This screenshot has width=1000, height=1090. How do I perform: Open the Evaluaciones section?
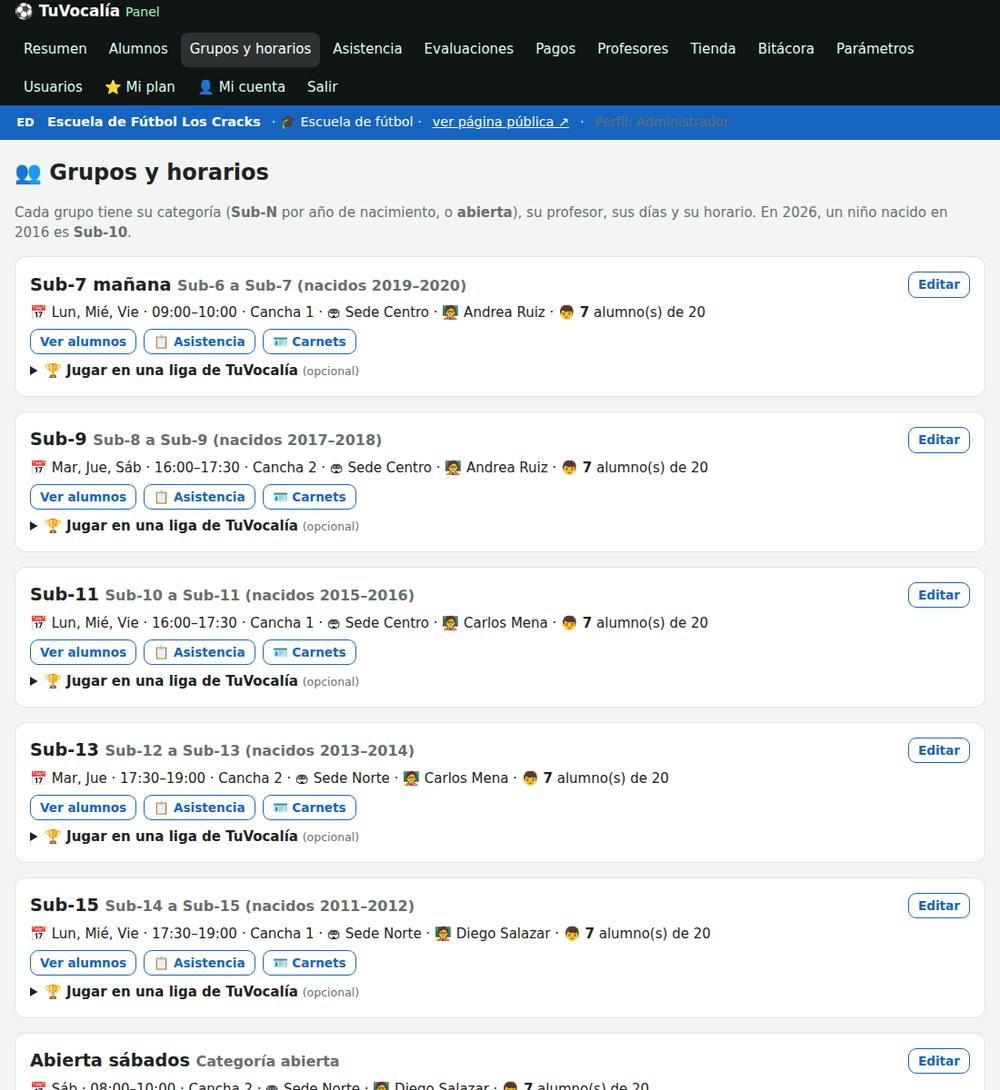pos(468,49)
